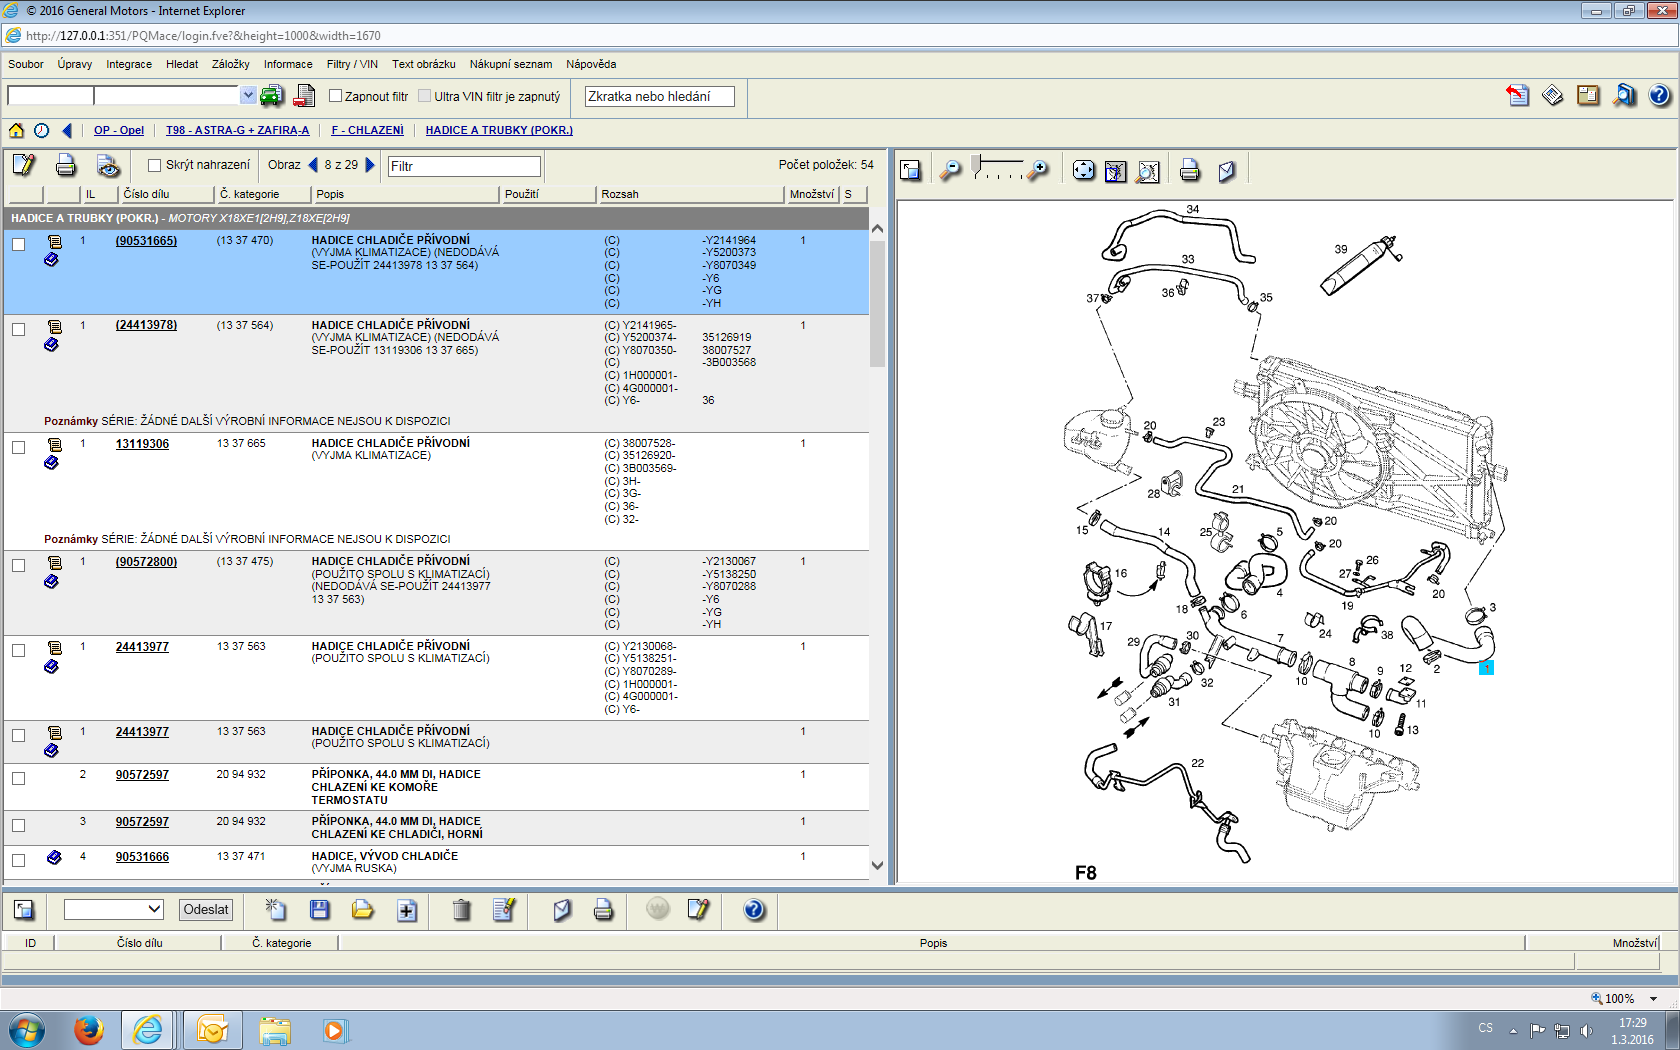Click the pan arrows icon in diagram toolbar

[1083, 170]
